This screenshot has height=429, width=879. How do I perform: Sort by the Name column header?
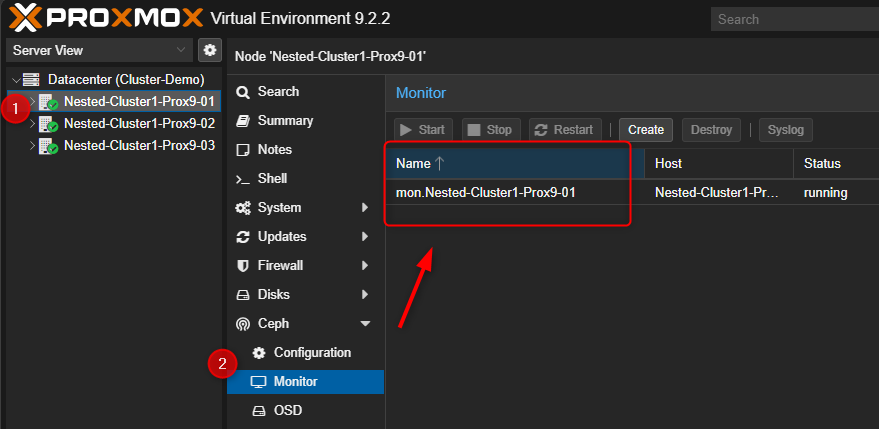515,164
